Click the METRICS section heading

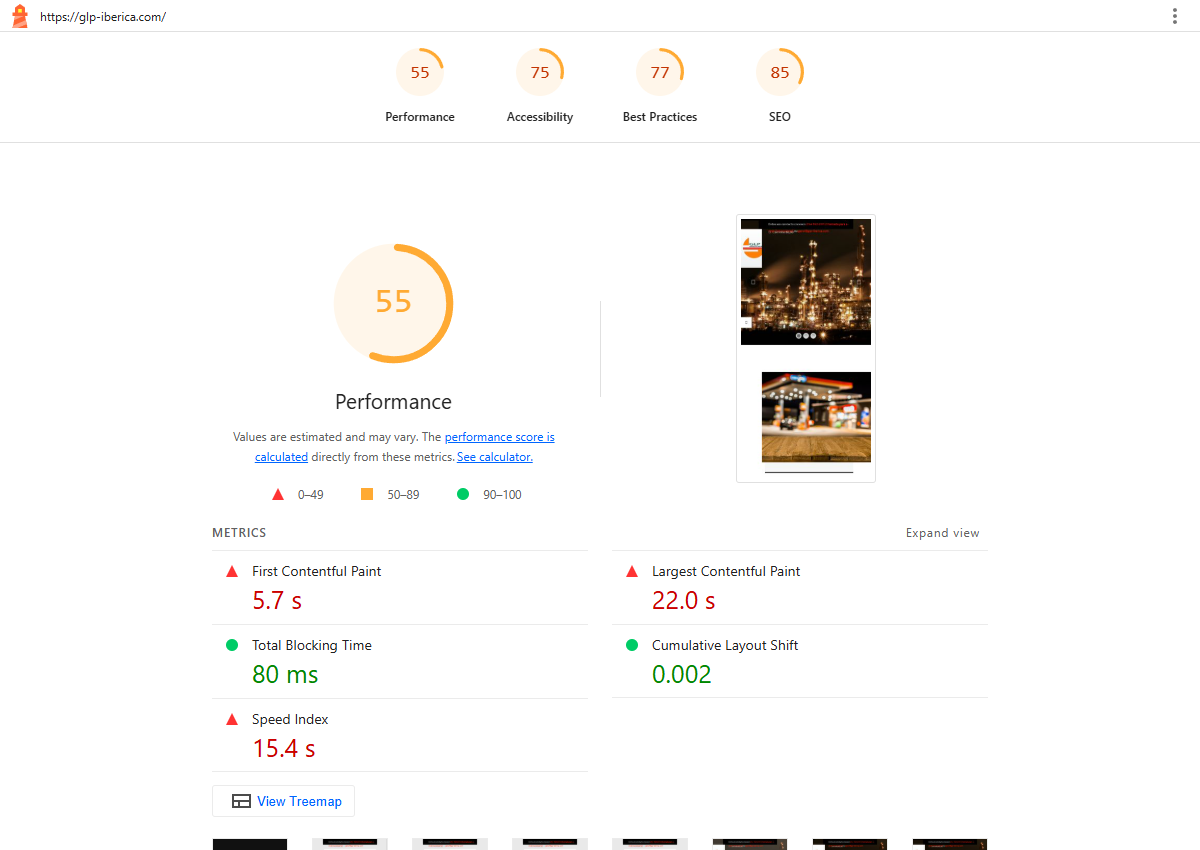(239, 533)
